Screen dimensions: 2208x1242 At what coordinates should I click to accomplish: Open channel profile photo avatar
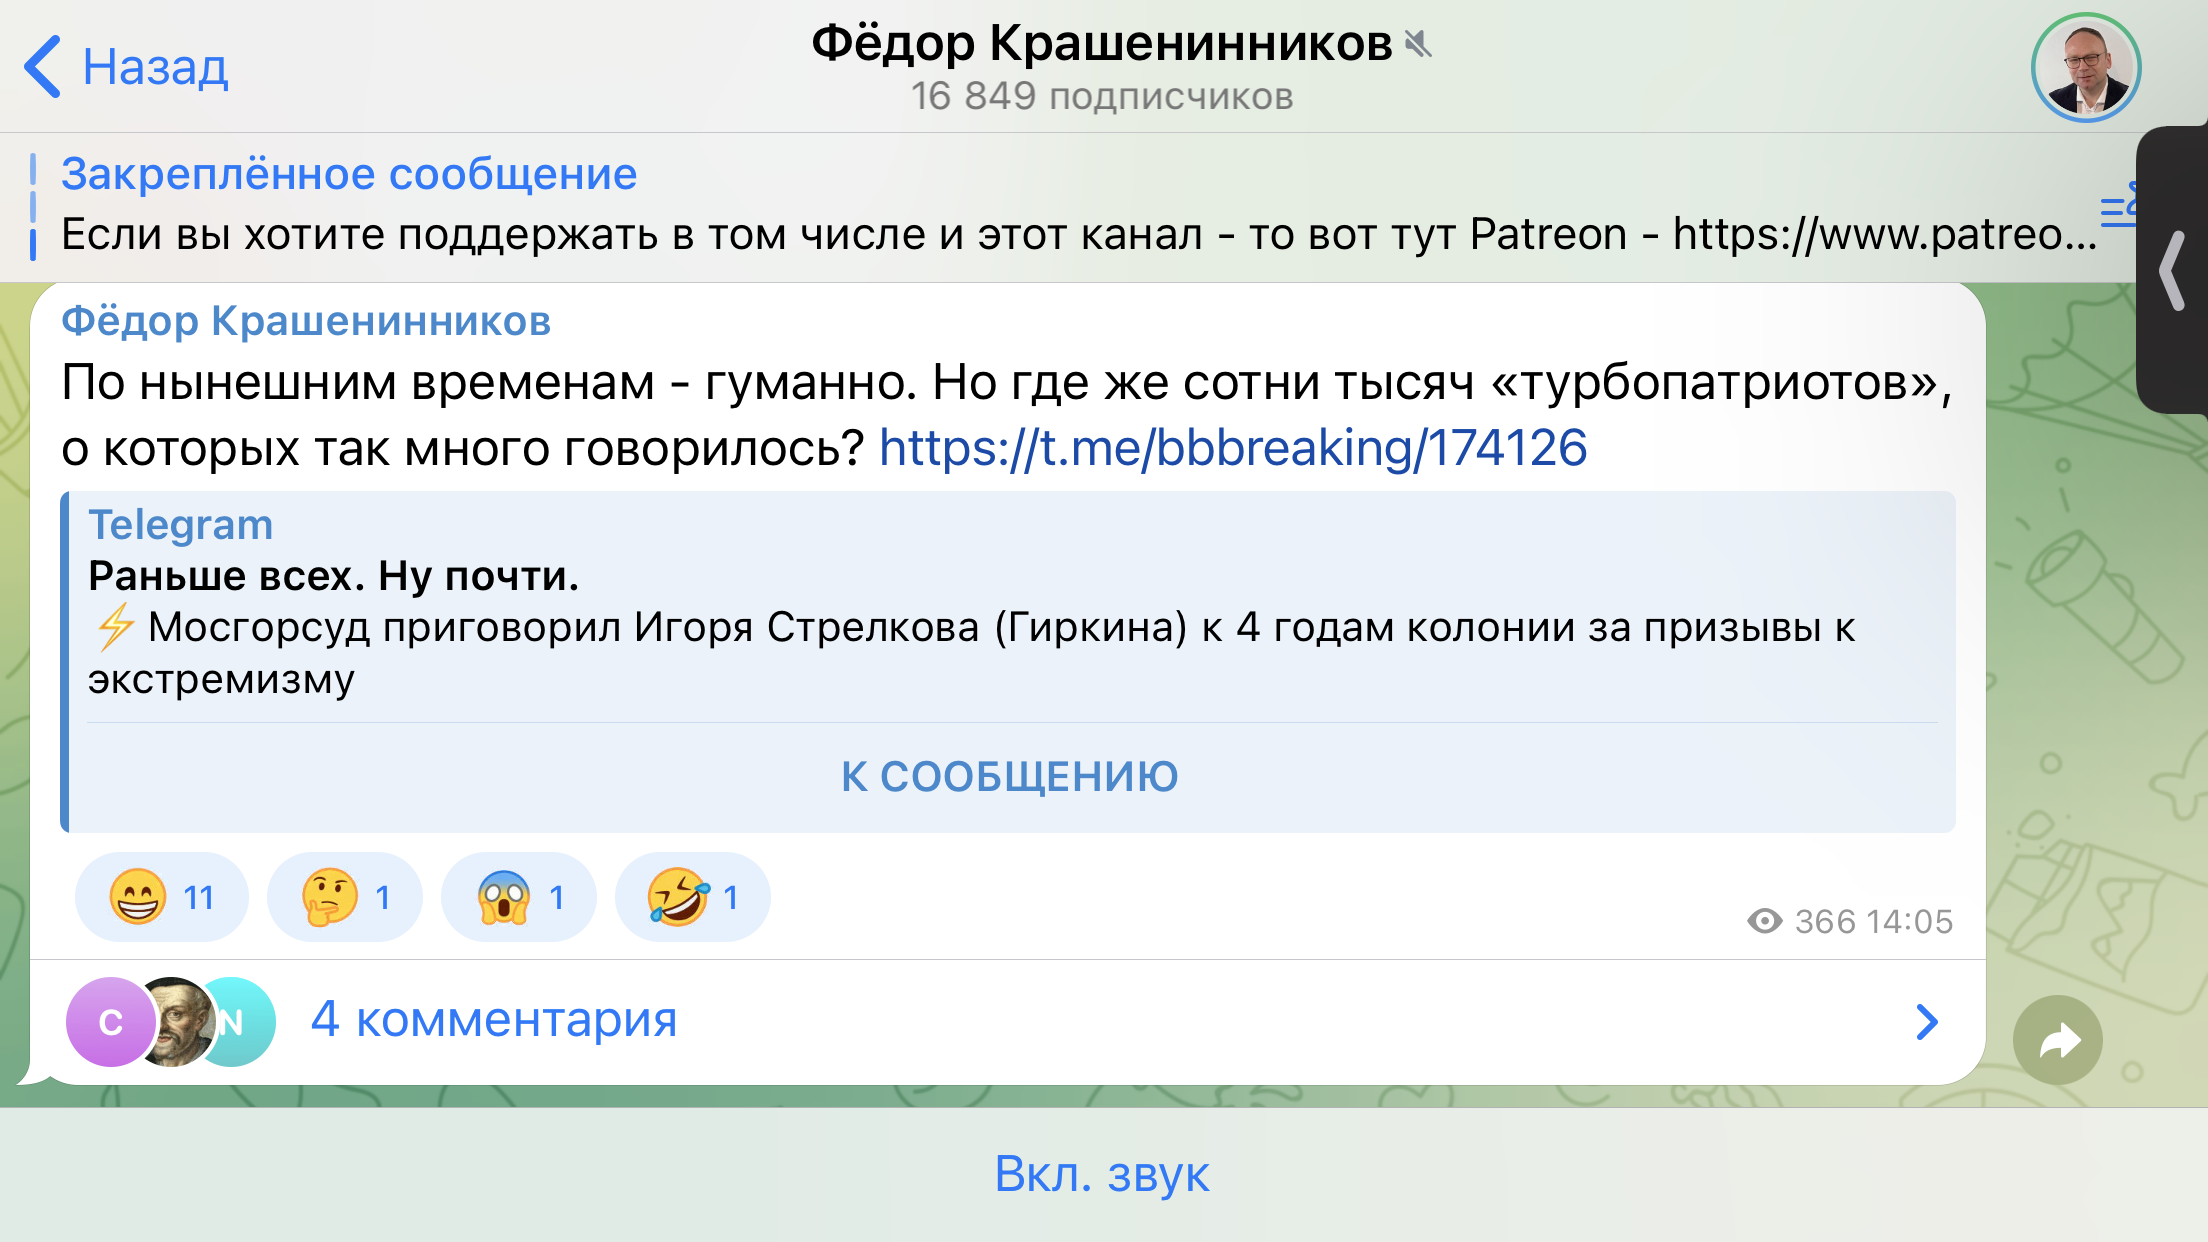(2085, 67)
